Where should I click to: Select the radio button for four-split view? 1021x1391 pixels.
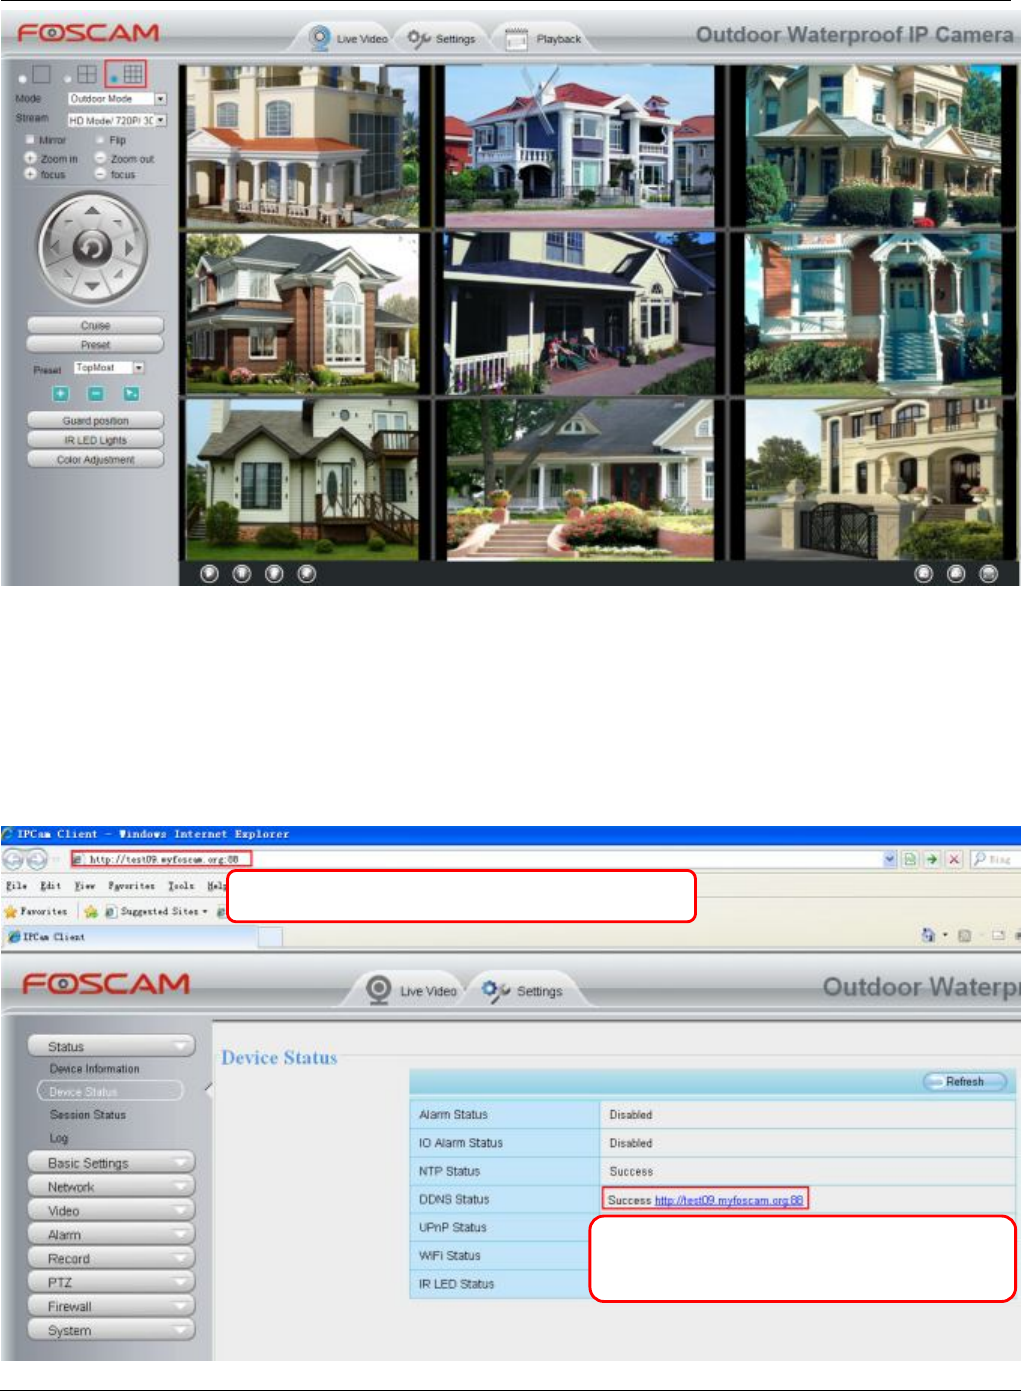[68, 78]
